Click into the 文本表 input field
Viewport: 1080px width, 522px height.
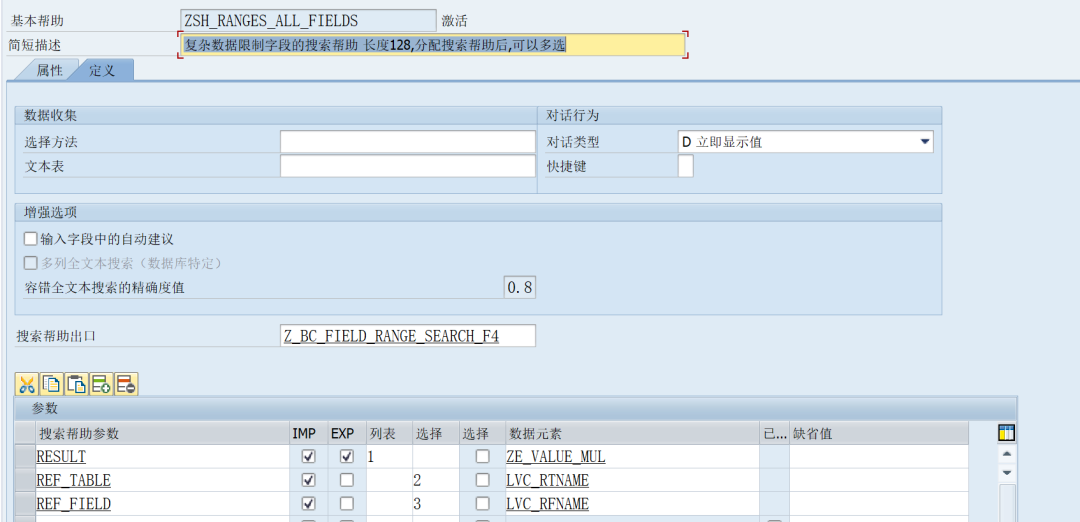click(408, 166)
